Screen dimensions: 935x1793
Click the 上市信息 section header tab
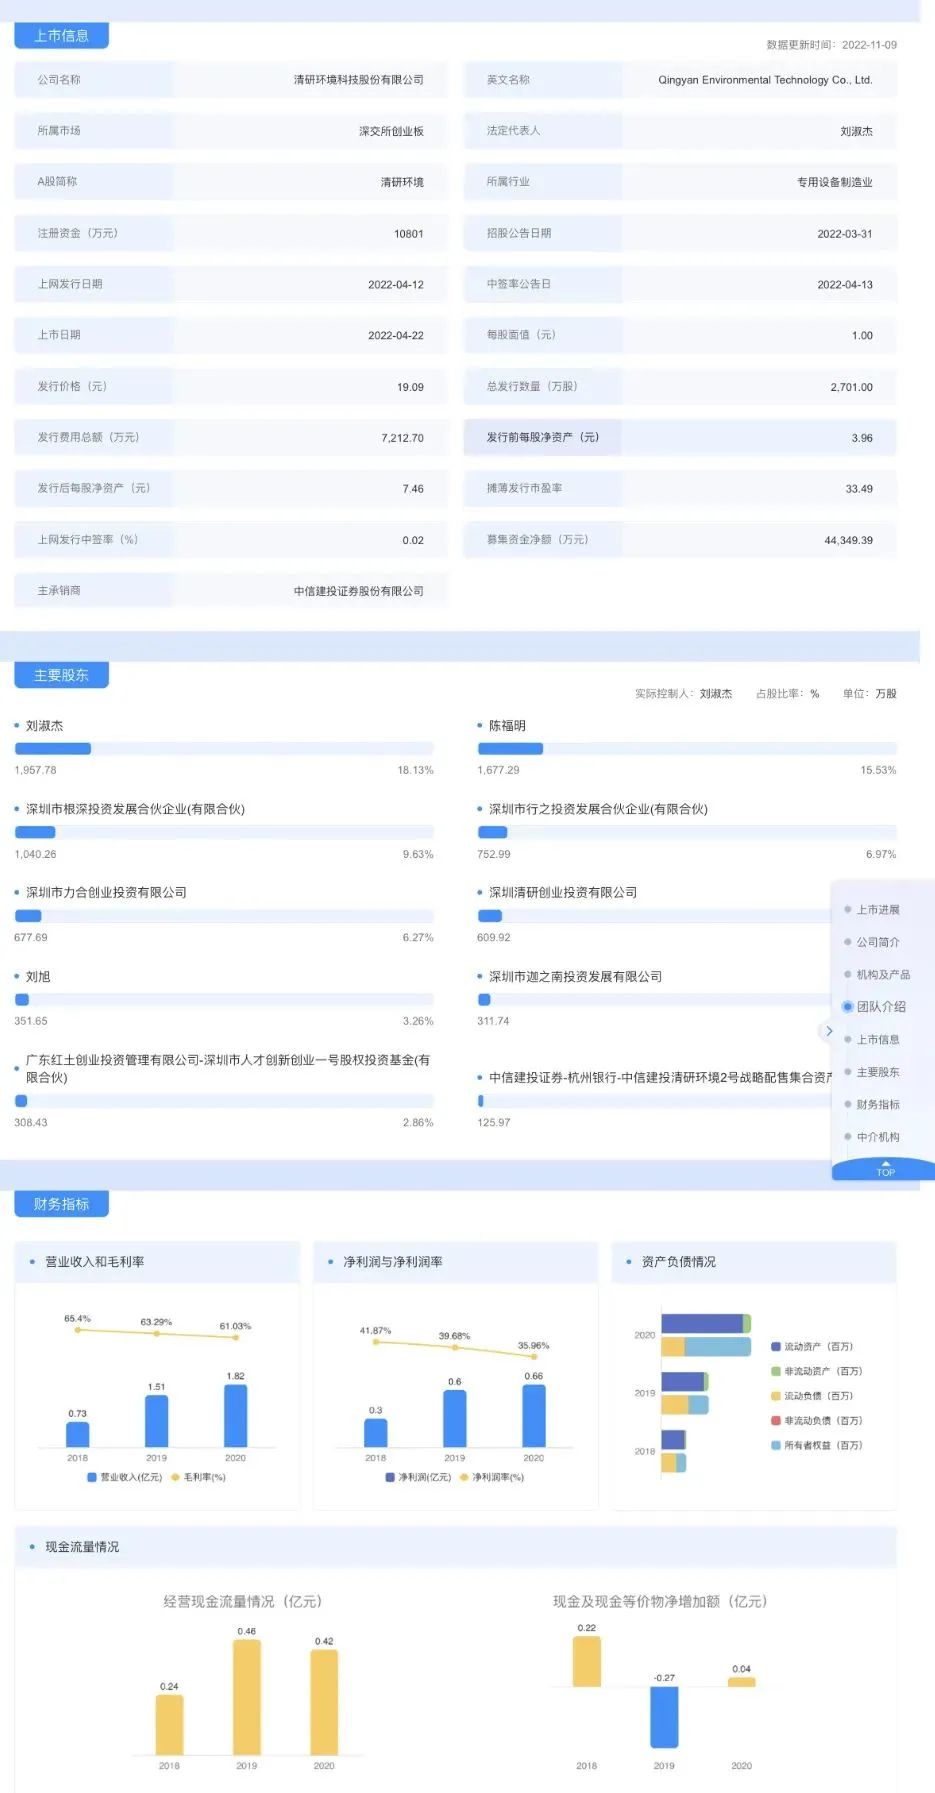[61, 36]
